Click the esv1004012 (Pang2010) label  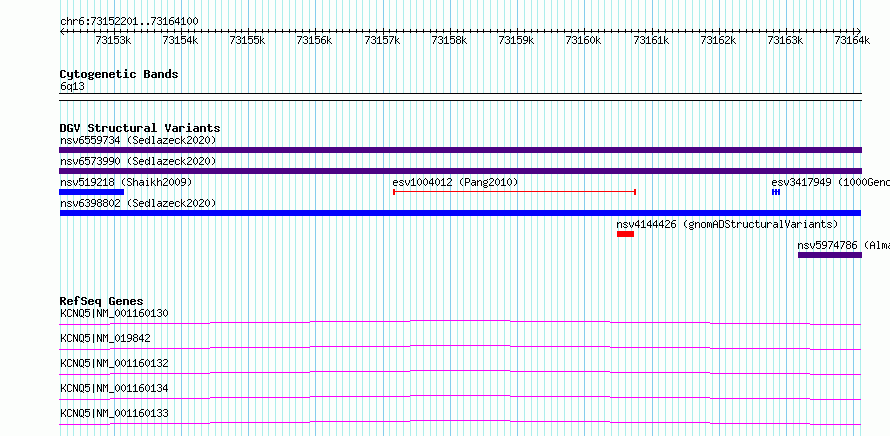coord(455,182)
